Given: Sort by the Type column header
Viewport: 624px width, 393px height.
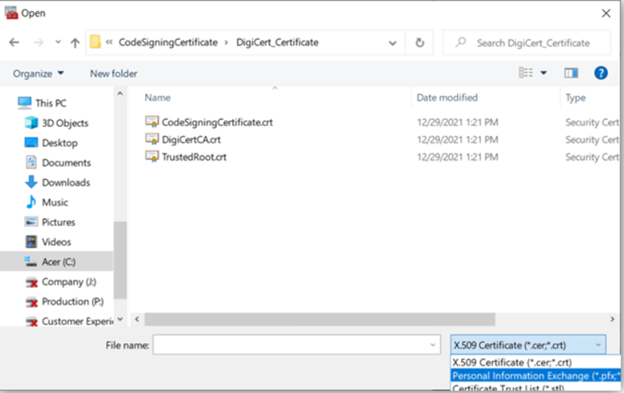Looking at the screenshot, I should pyautogui.click(x=575, y=98).
